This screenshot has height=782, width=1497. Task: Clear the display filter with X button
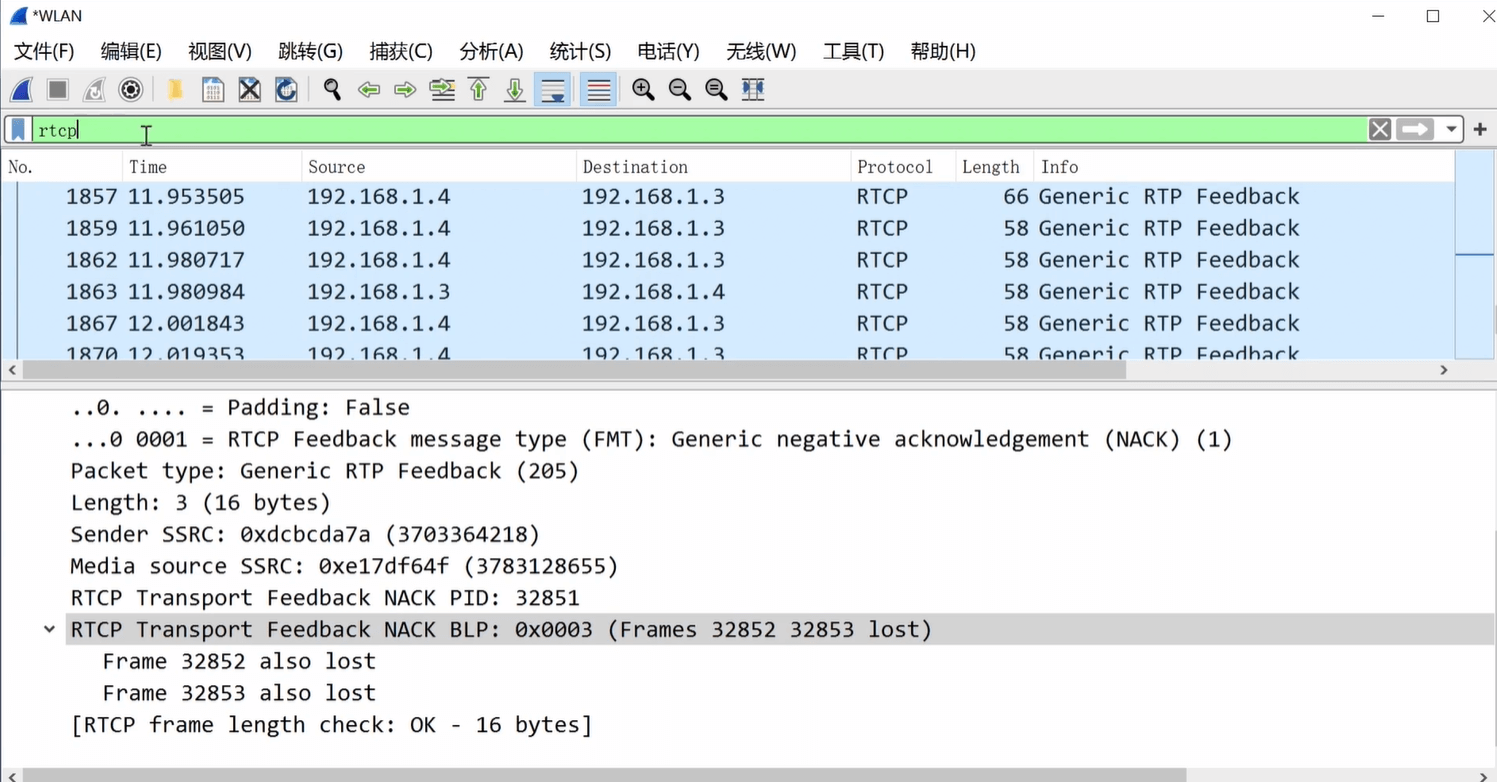(x=1380, y=130)
